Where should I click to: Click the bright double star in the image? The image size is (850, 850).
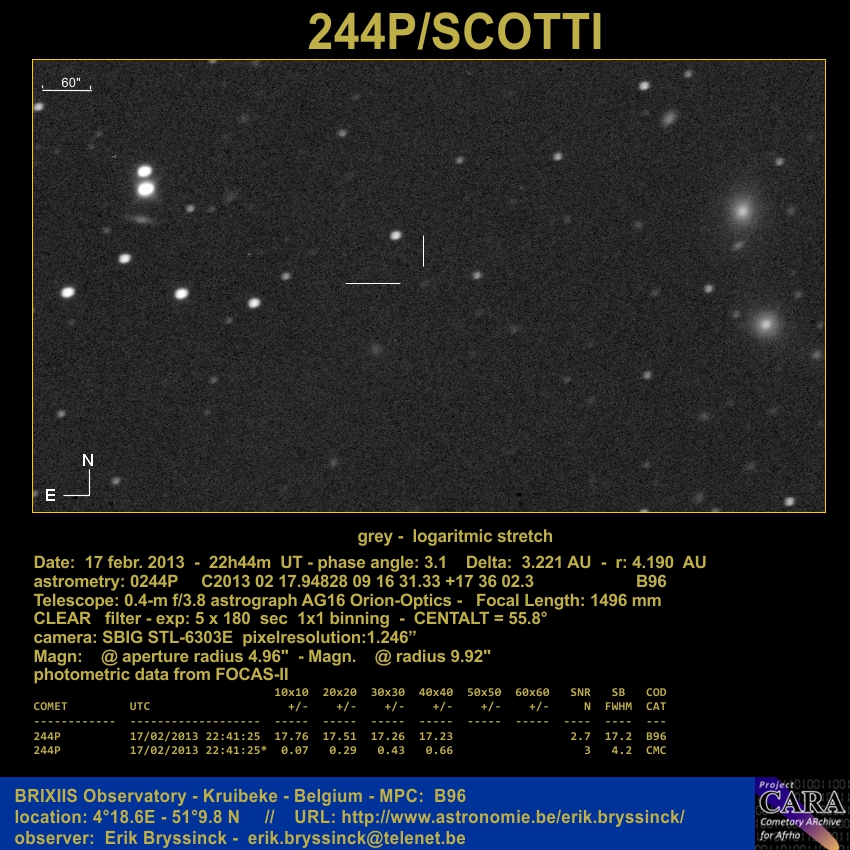click(x=145, y=181)
